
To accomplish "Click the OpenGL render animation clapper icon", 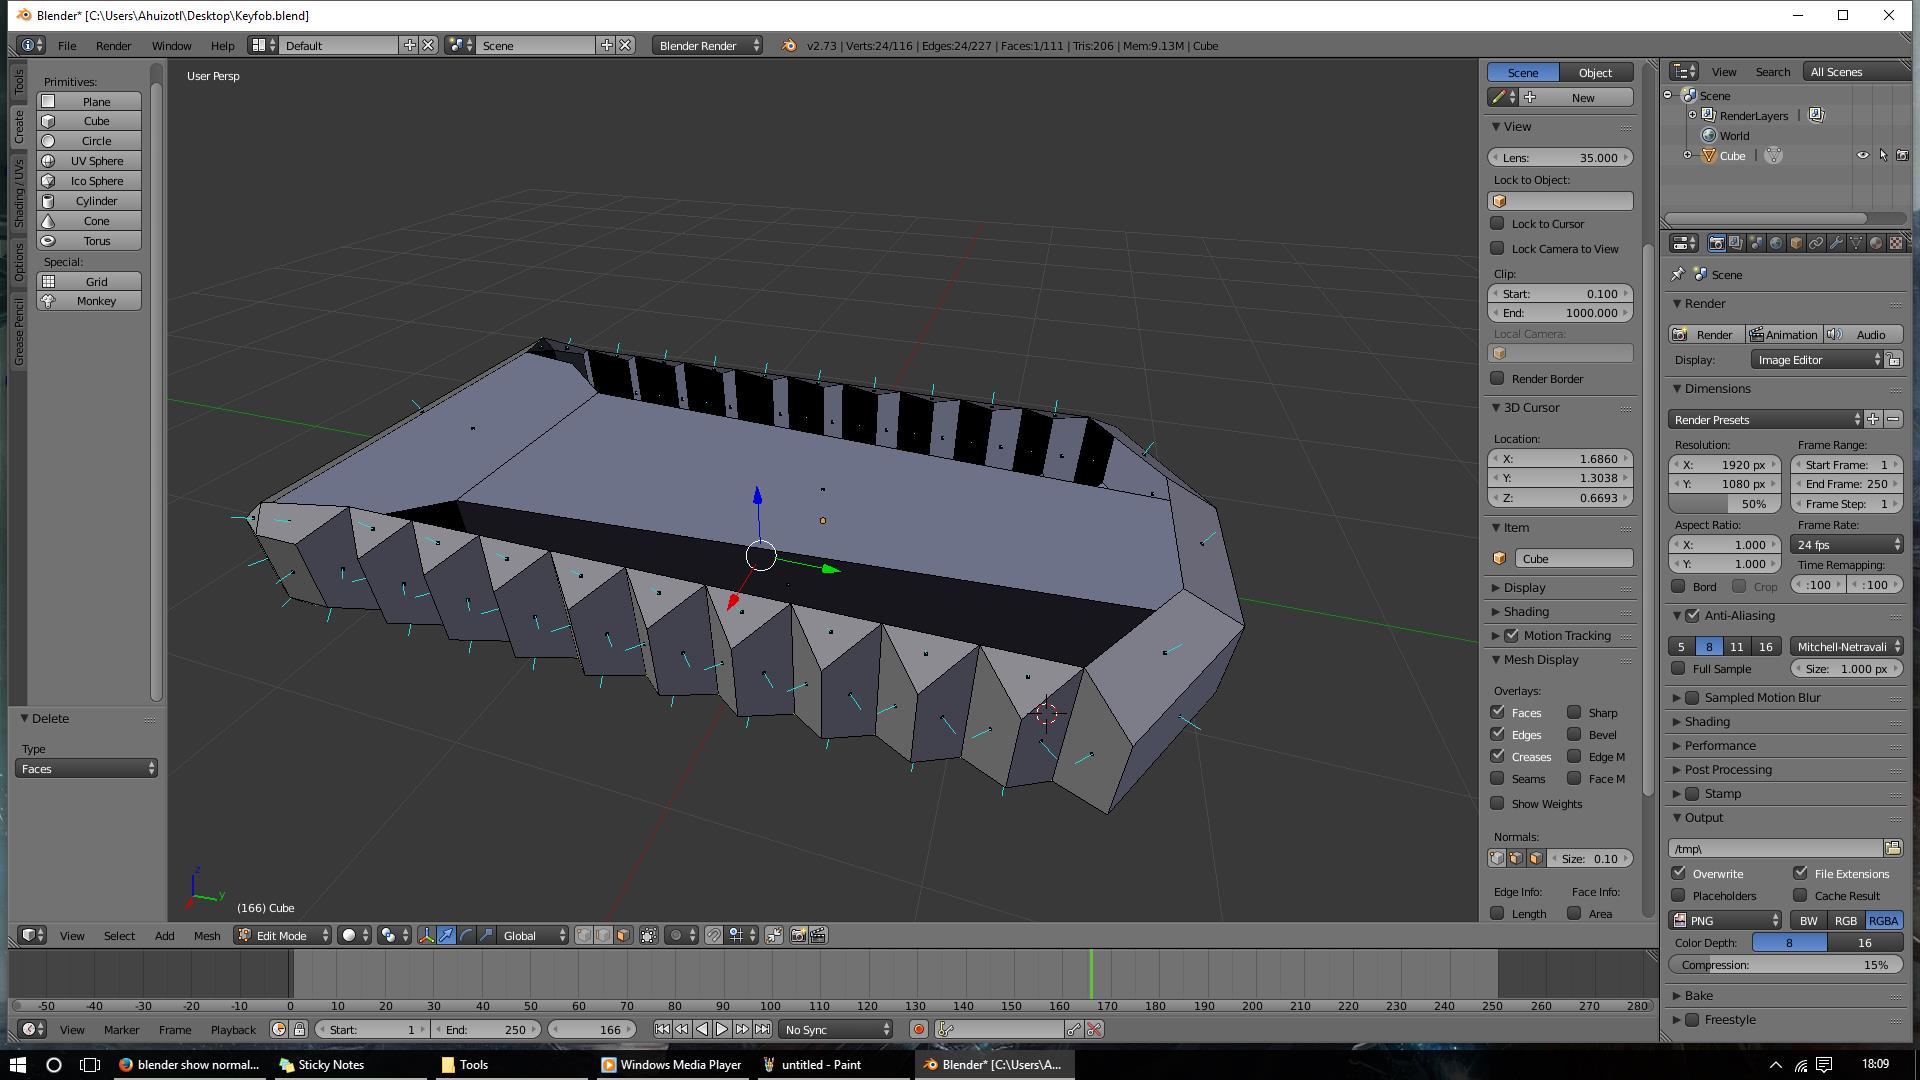I will click(x=818, y=935).
